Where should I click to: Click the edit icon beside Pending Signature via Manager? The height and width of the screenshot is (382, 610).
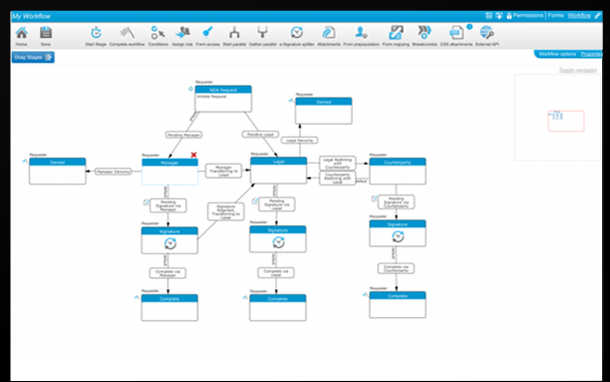pyautogui.click(x=146, y=202)
